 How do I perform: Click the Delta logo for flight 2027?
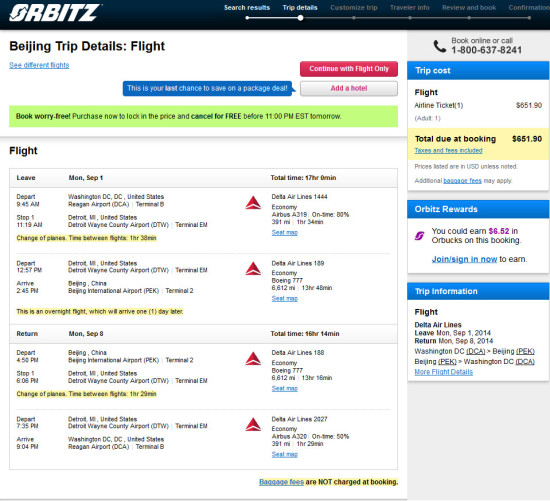coord(253,425)
